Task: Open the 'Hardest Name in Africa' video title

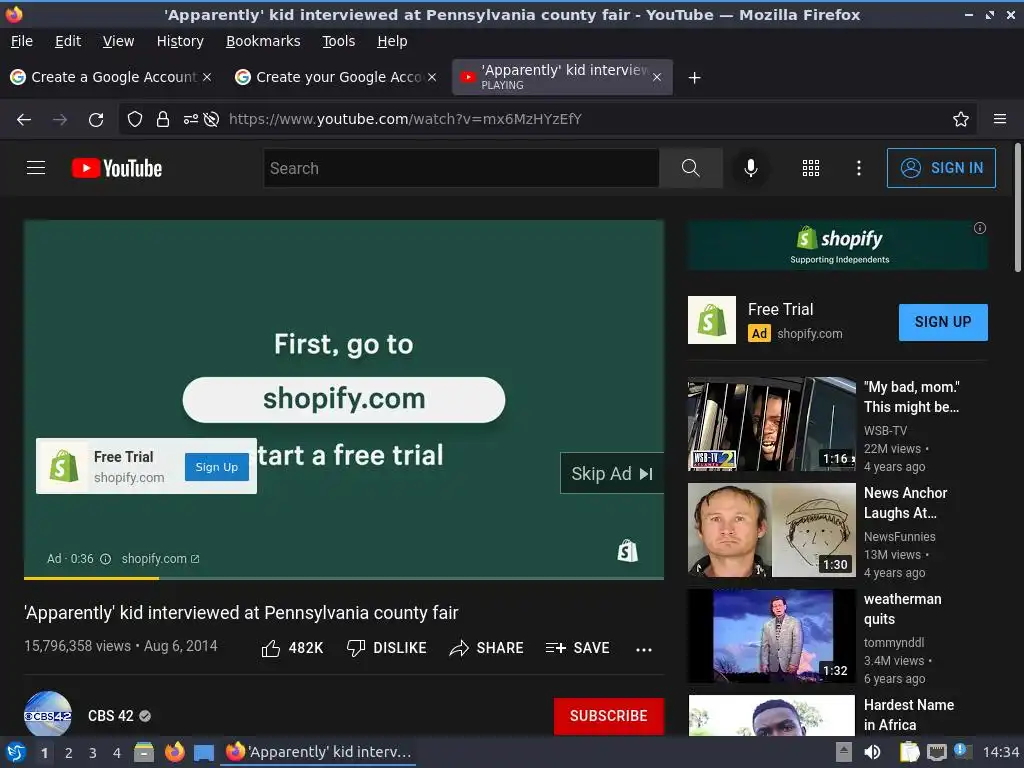Action: 908,715
